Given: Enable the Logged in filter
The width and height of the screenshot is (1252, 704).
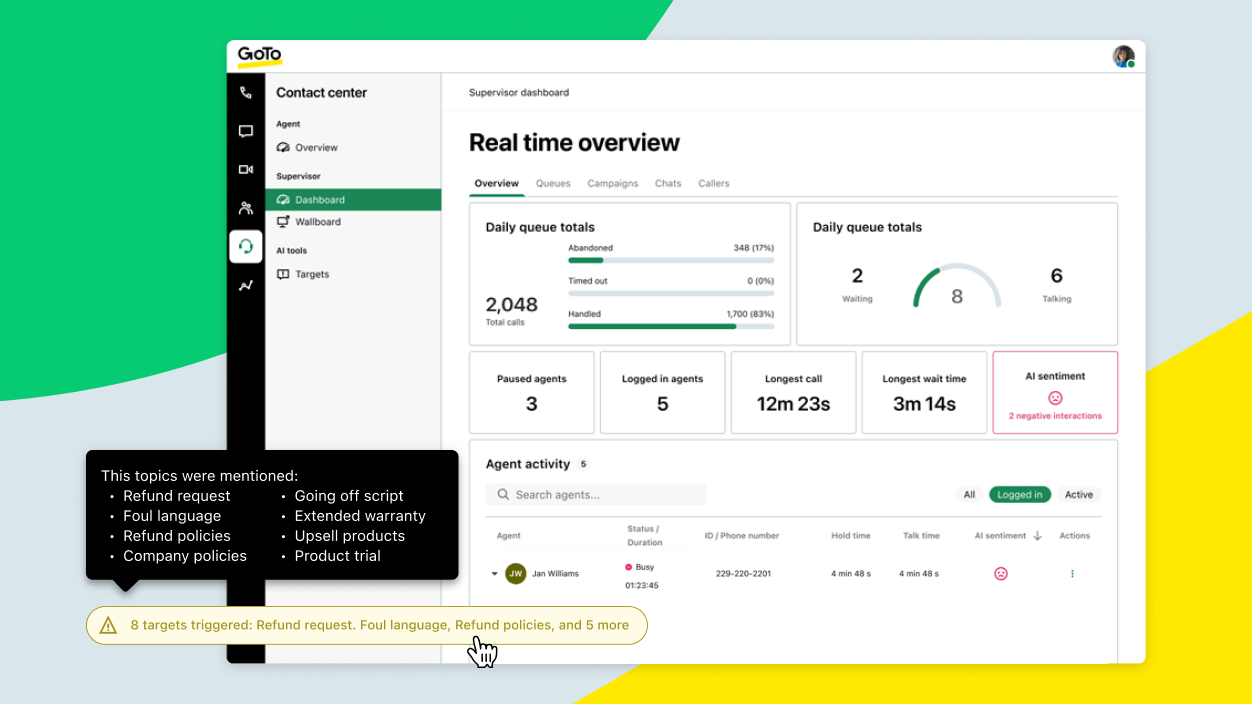Looking at the screenshot, I should (1019, 494).
